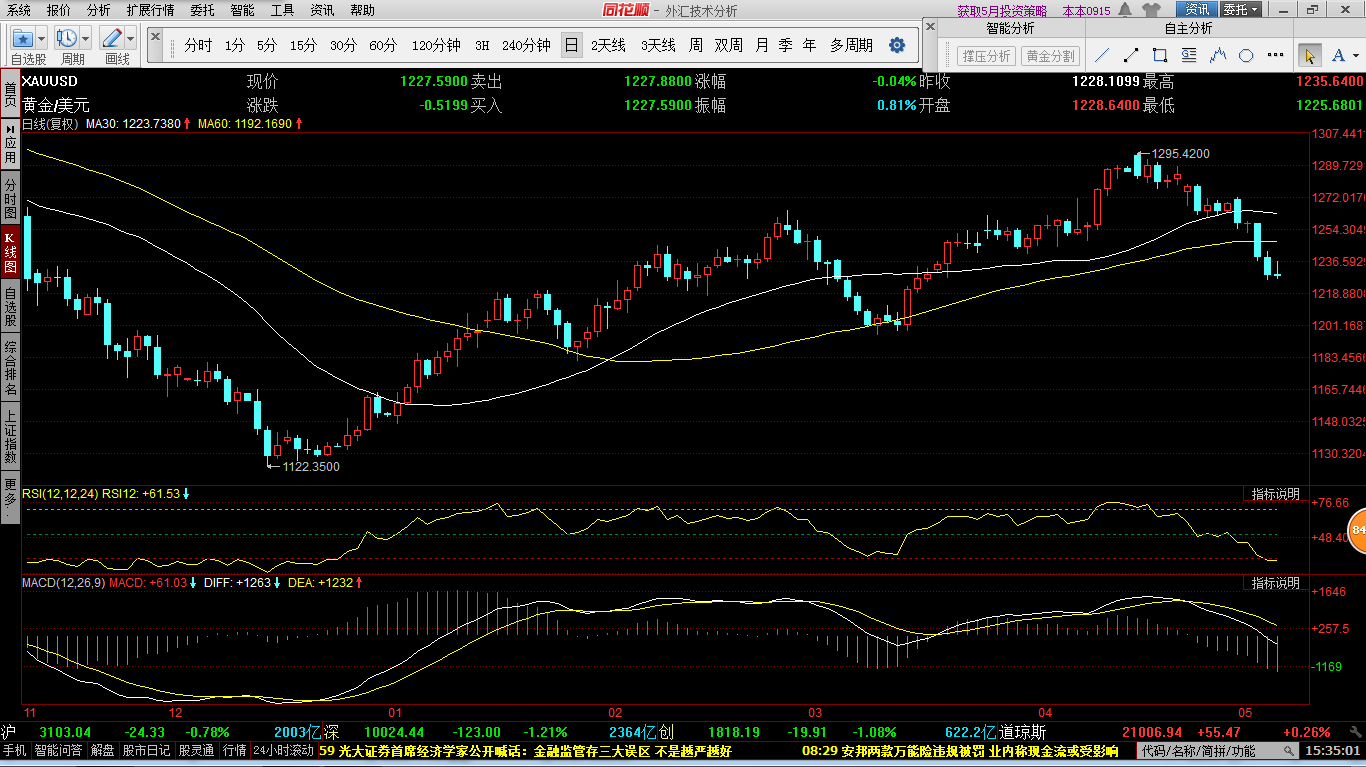Switch chart to 分时 view
Screen dimensions: 1366x767
(x=198, y=45)
